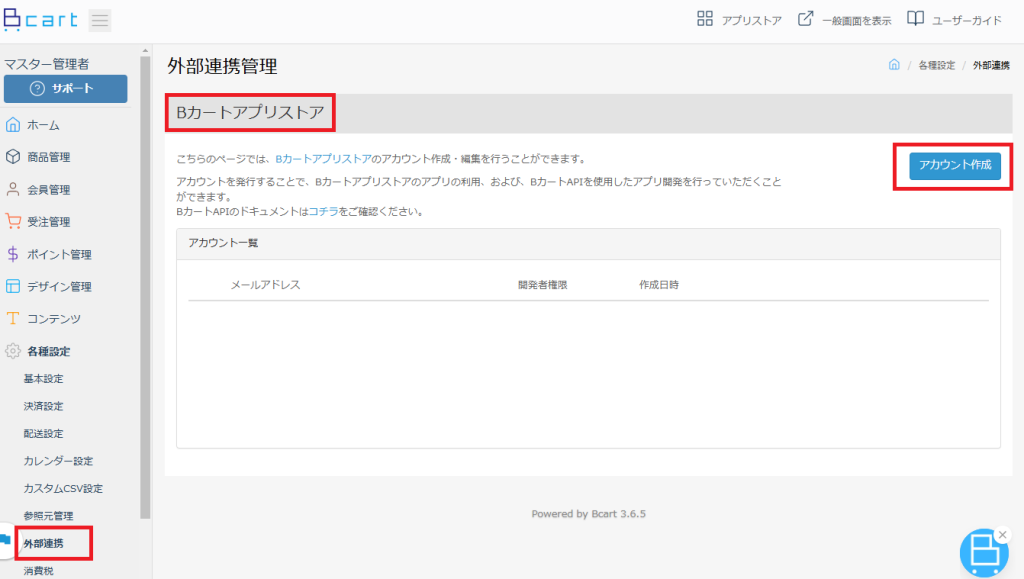Select 決済設定 submenu item

tap(43, 406)
